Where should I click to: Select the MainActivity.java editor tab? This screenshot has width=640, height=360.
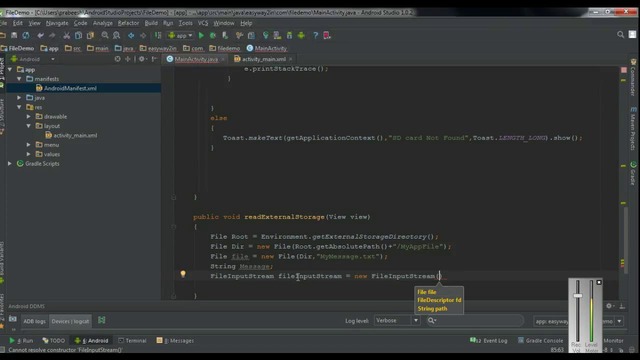point(196,59)
